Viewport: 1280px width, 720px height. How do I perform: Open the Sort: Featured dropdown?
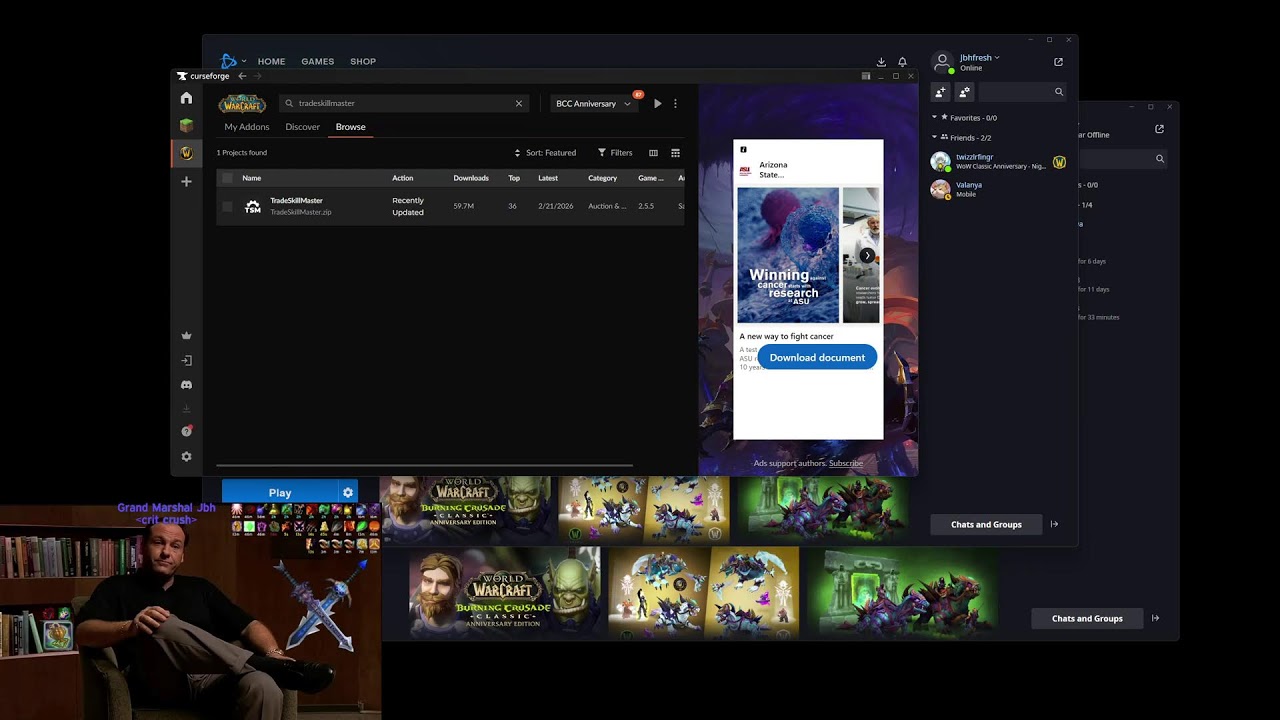coord(545,153)
